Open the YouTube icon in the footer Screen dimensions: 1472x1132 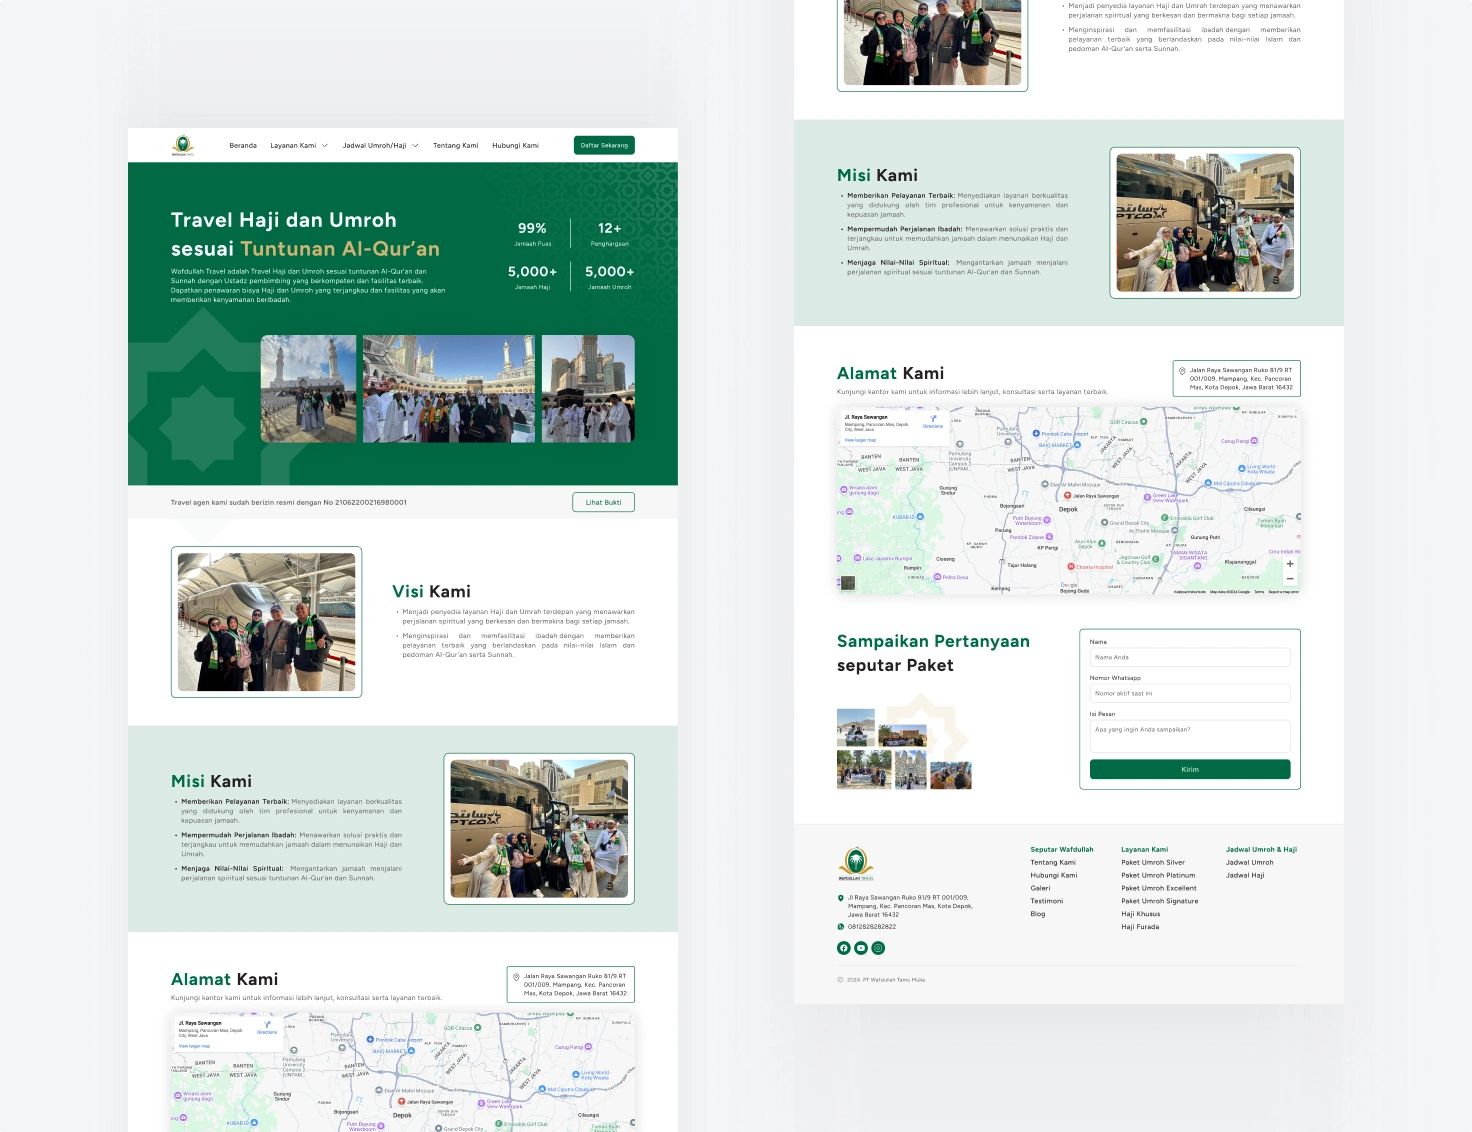click(860, 948)
